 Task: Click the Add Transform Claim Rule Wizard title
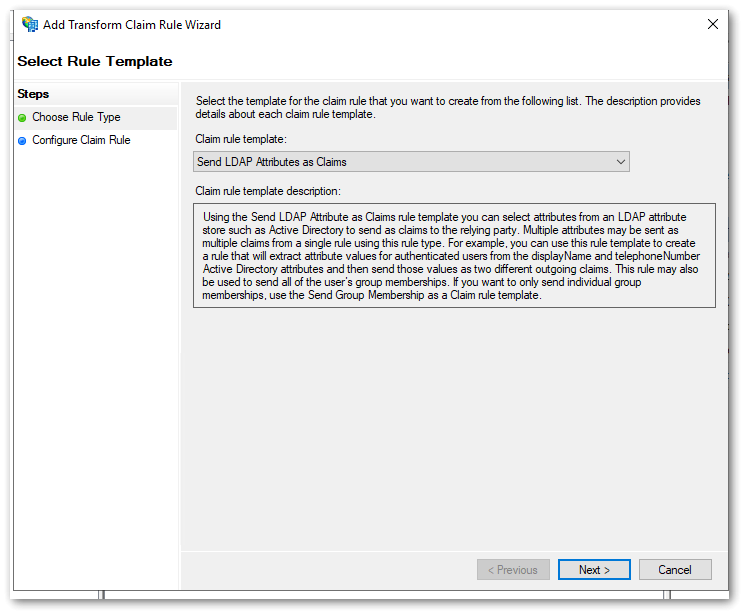tap(132, 24)
